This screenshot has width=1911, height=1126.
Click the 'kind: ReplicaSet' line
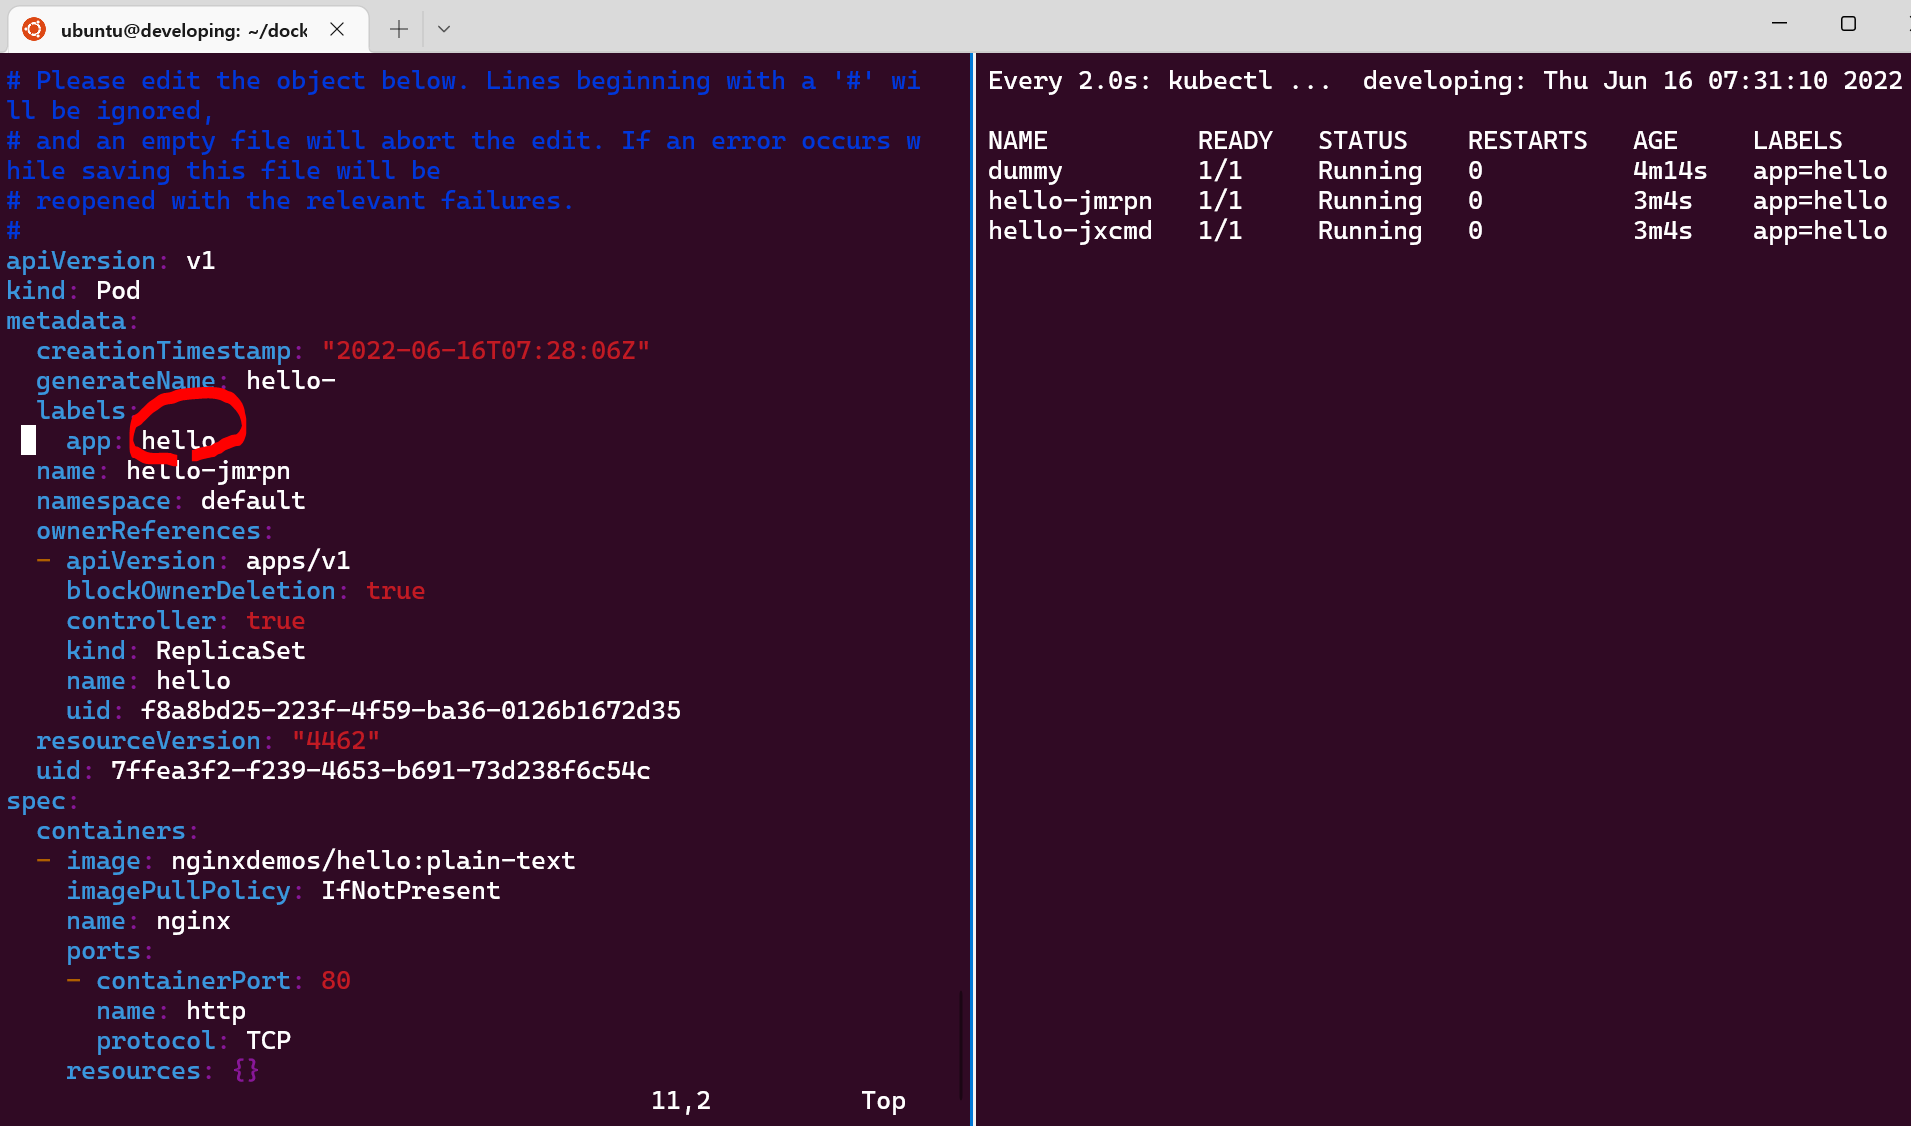coord(186,651)
